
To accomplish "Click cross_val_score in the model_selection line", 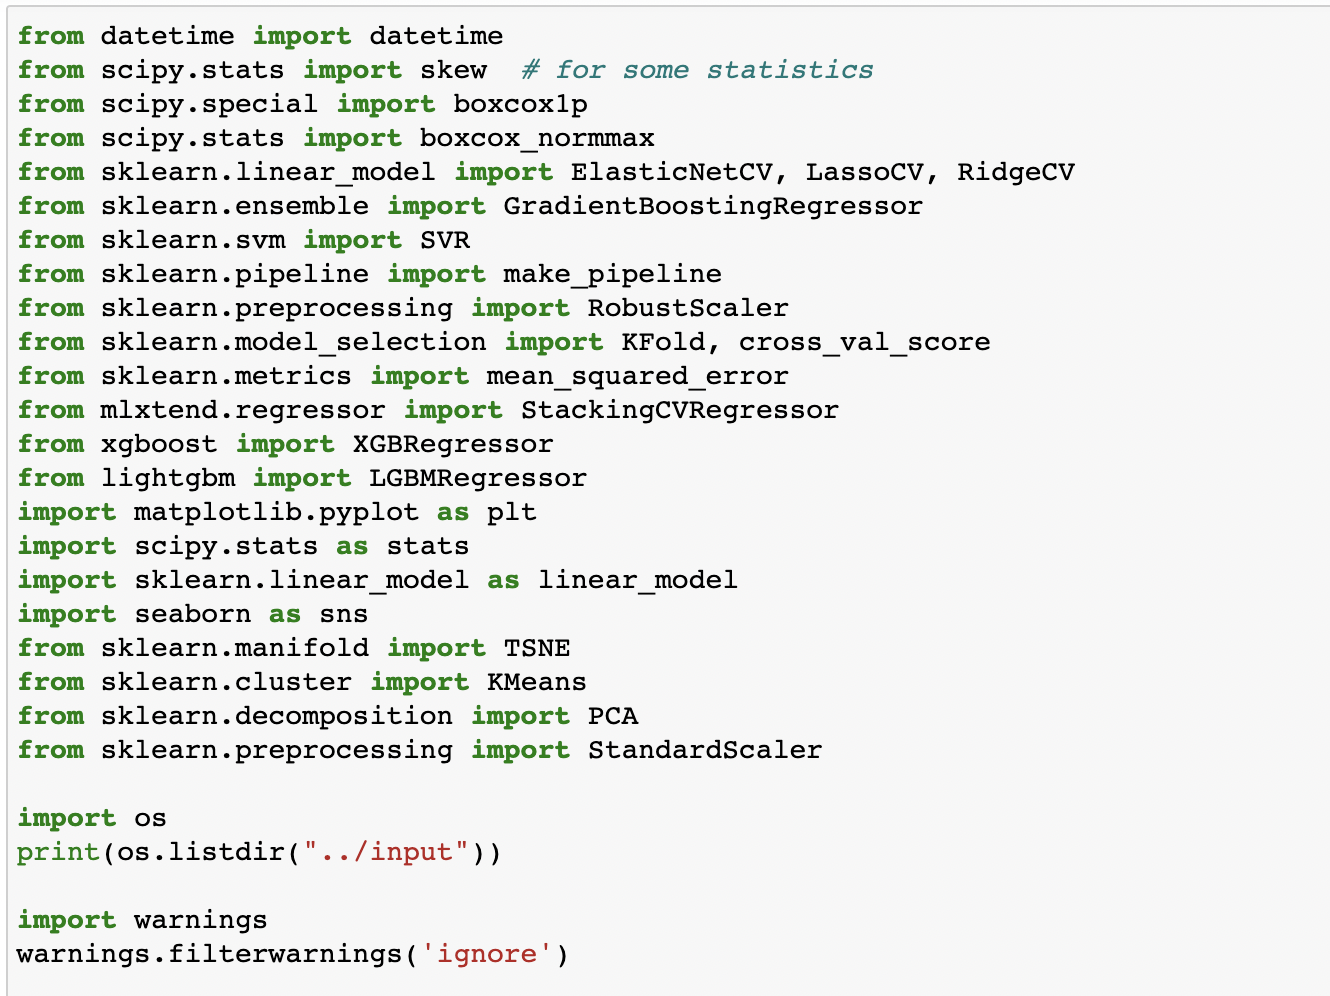I will [865, 341].
